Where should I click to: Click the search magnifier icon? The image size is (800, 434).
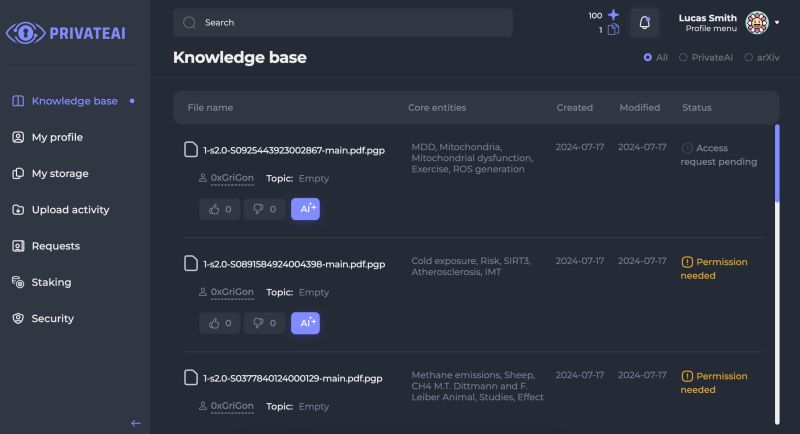coord(189,22)
